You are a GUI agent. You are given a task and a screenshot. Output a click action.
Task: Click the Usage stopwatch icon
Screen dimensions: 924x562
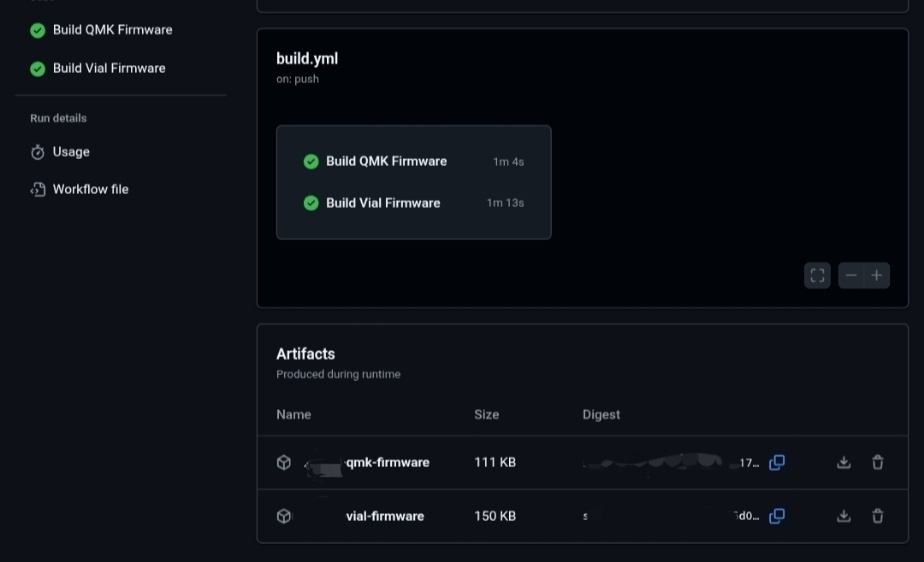(38, 152)
